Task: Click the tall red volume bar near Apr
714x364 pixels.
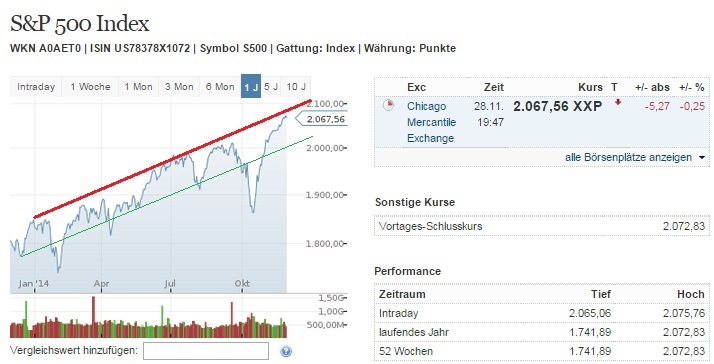Action: (93, 317)
